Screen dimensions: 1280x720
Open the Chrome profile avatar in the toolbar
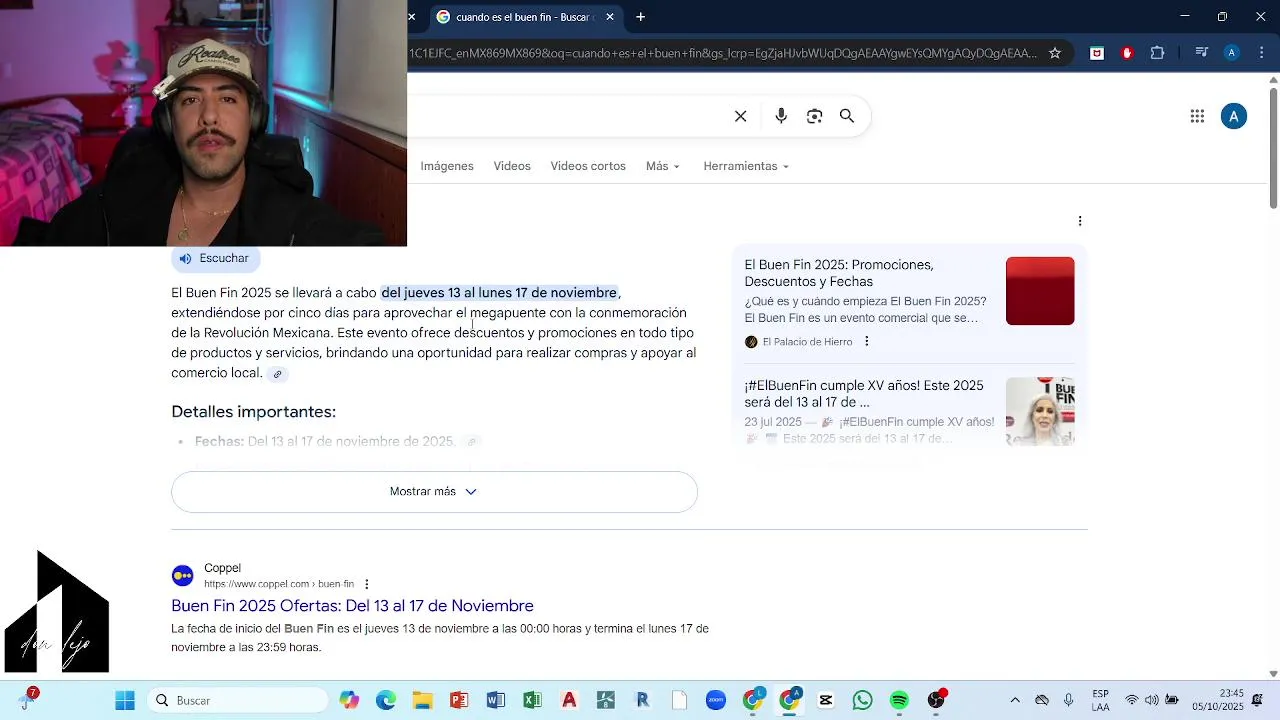[x=1232, y=53]
